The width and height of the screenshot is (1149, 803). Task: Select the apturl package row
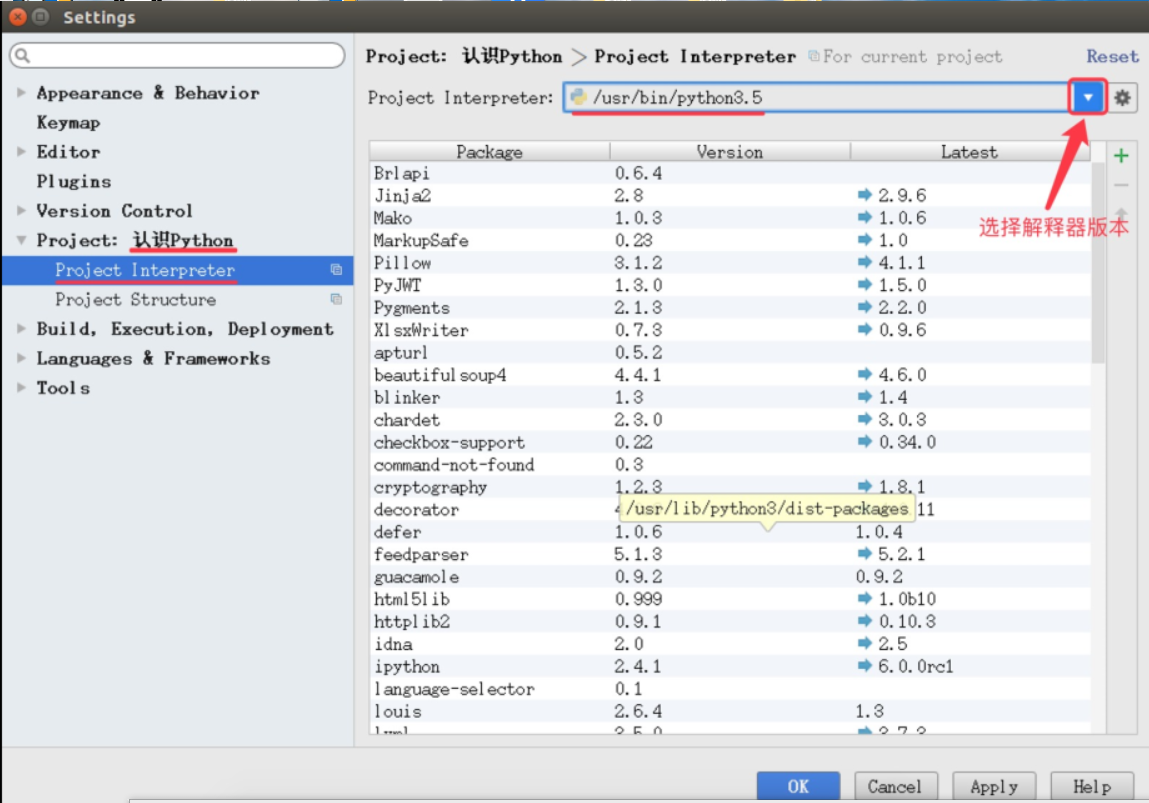pyautogui.click(x=730, y=352)
